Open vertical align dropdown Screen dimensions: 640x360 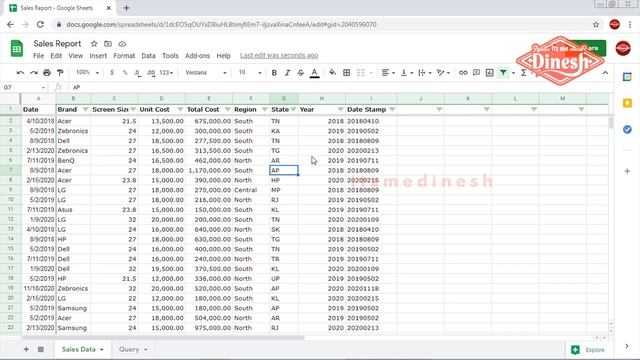tap(407, 73)
